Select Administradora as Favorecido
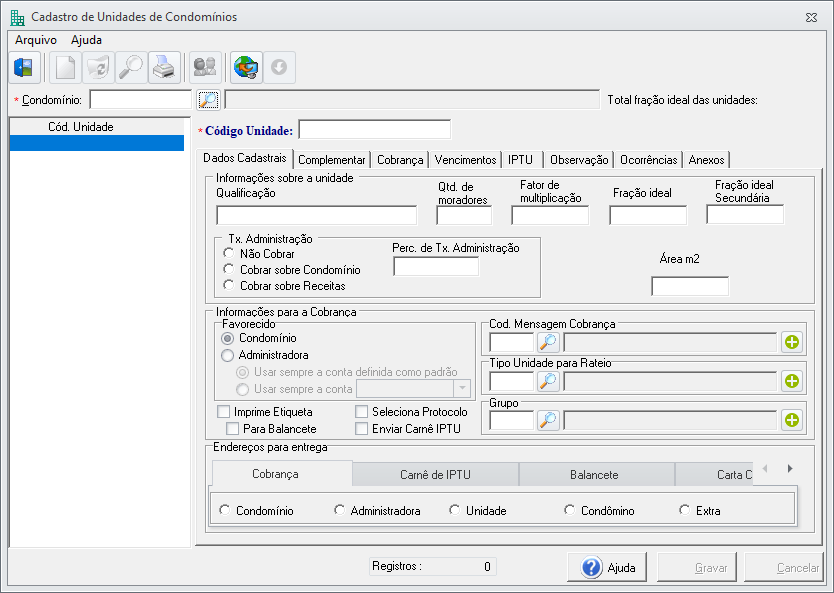Viewport: 834px width, 593px height. point(228,355)
